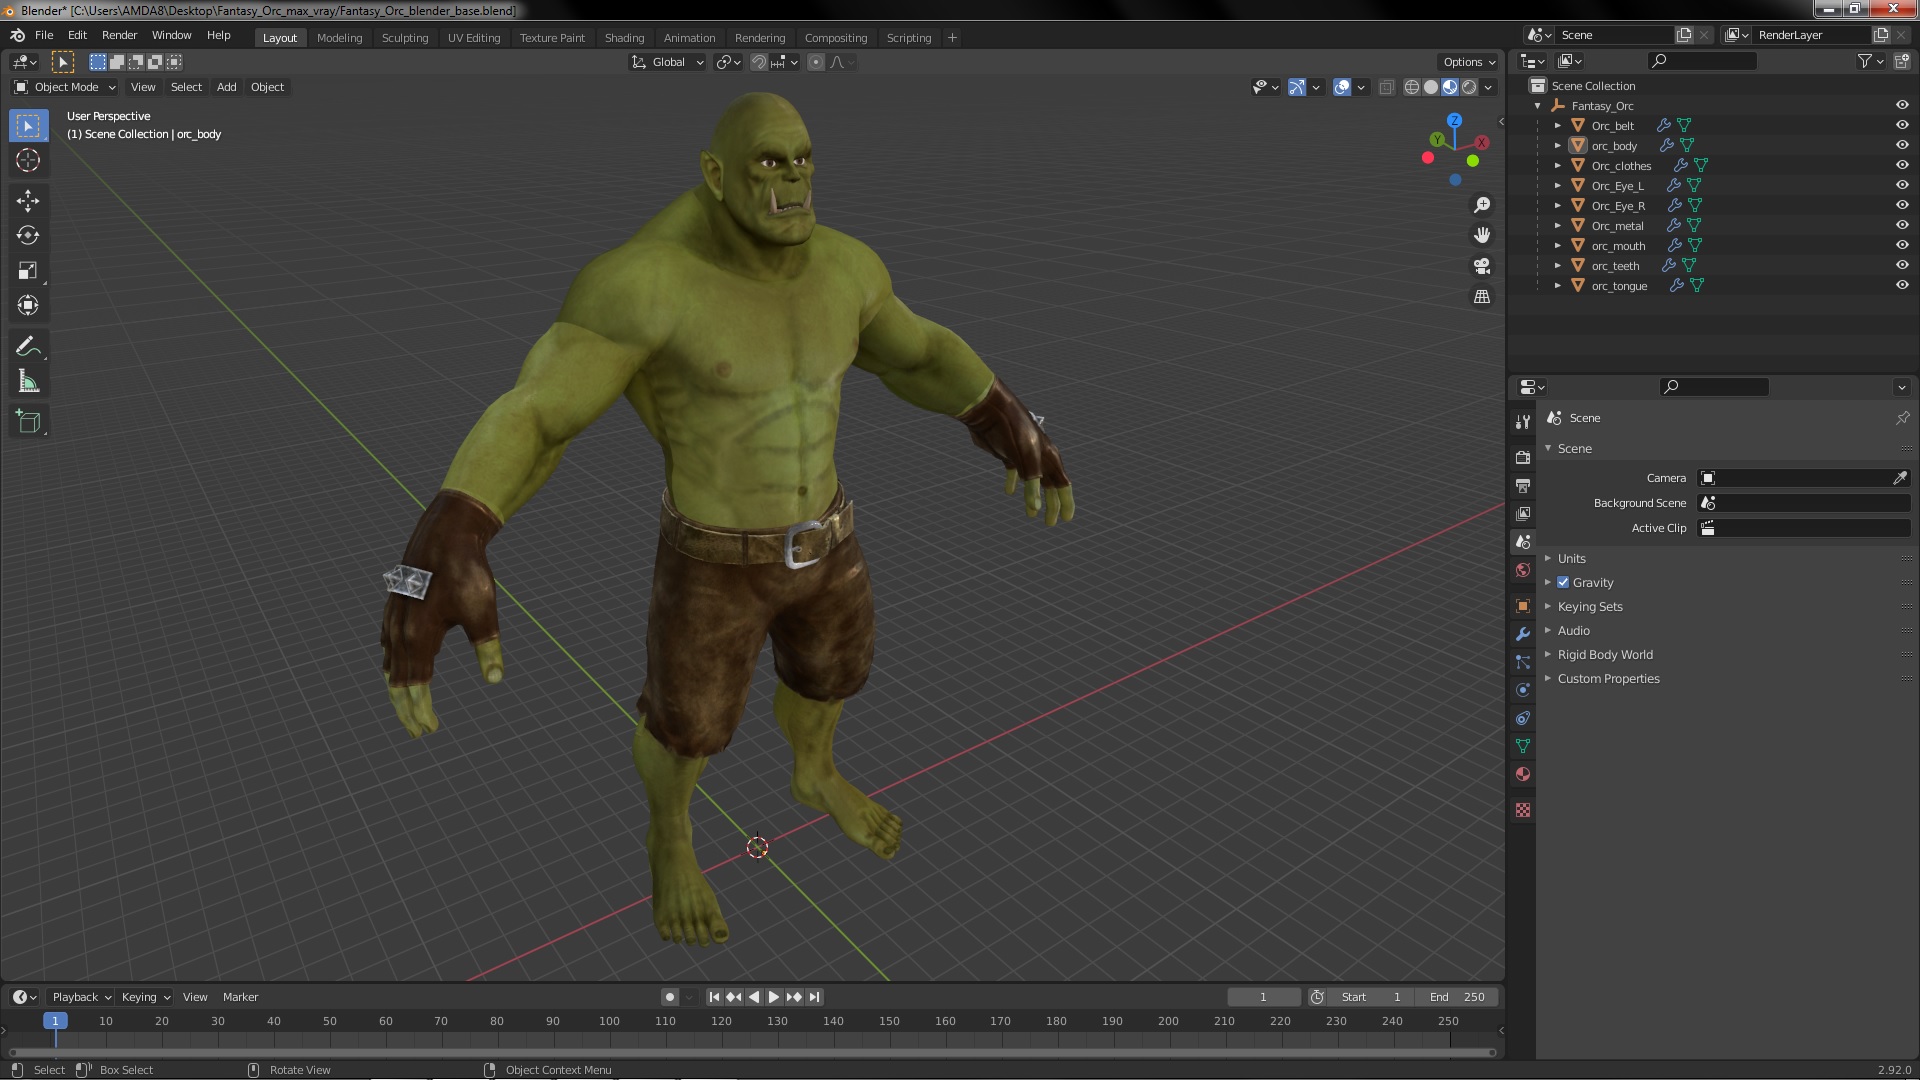
Task: Select the Move tool
Action: tap(28, 201)
